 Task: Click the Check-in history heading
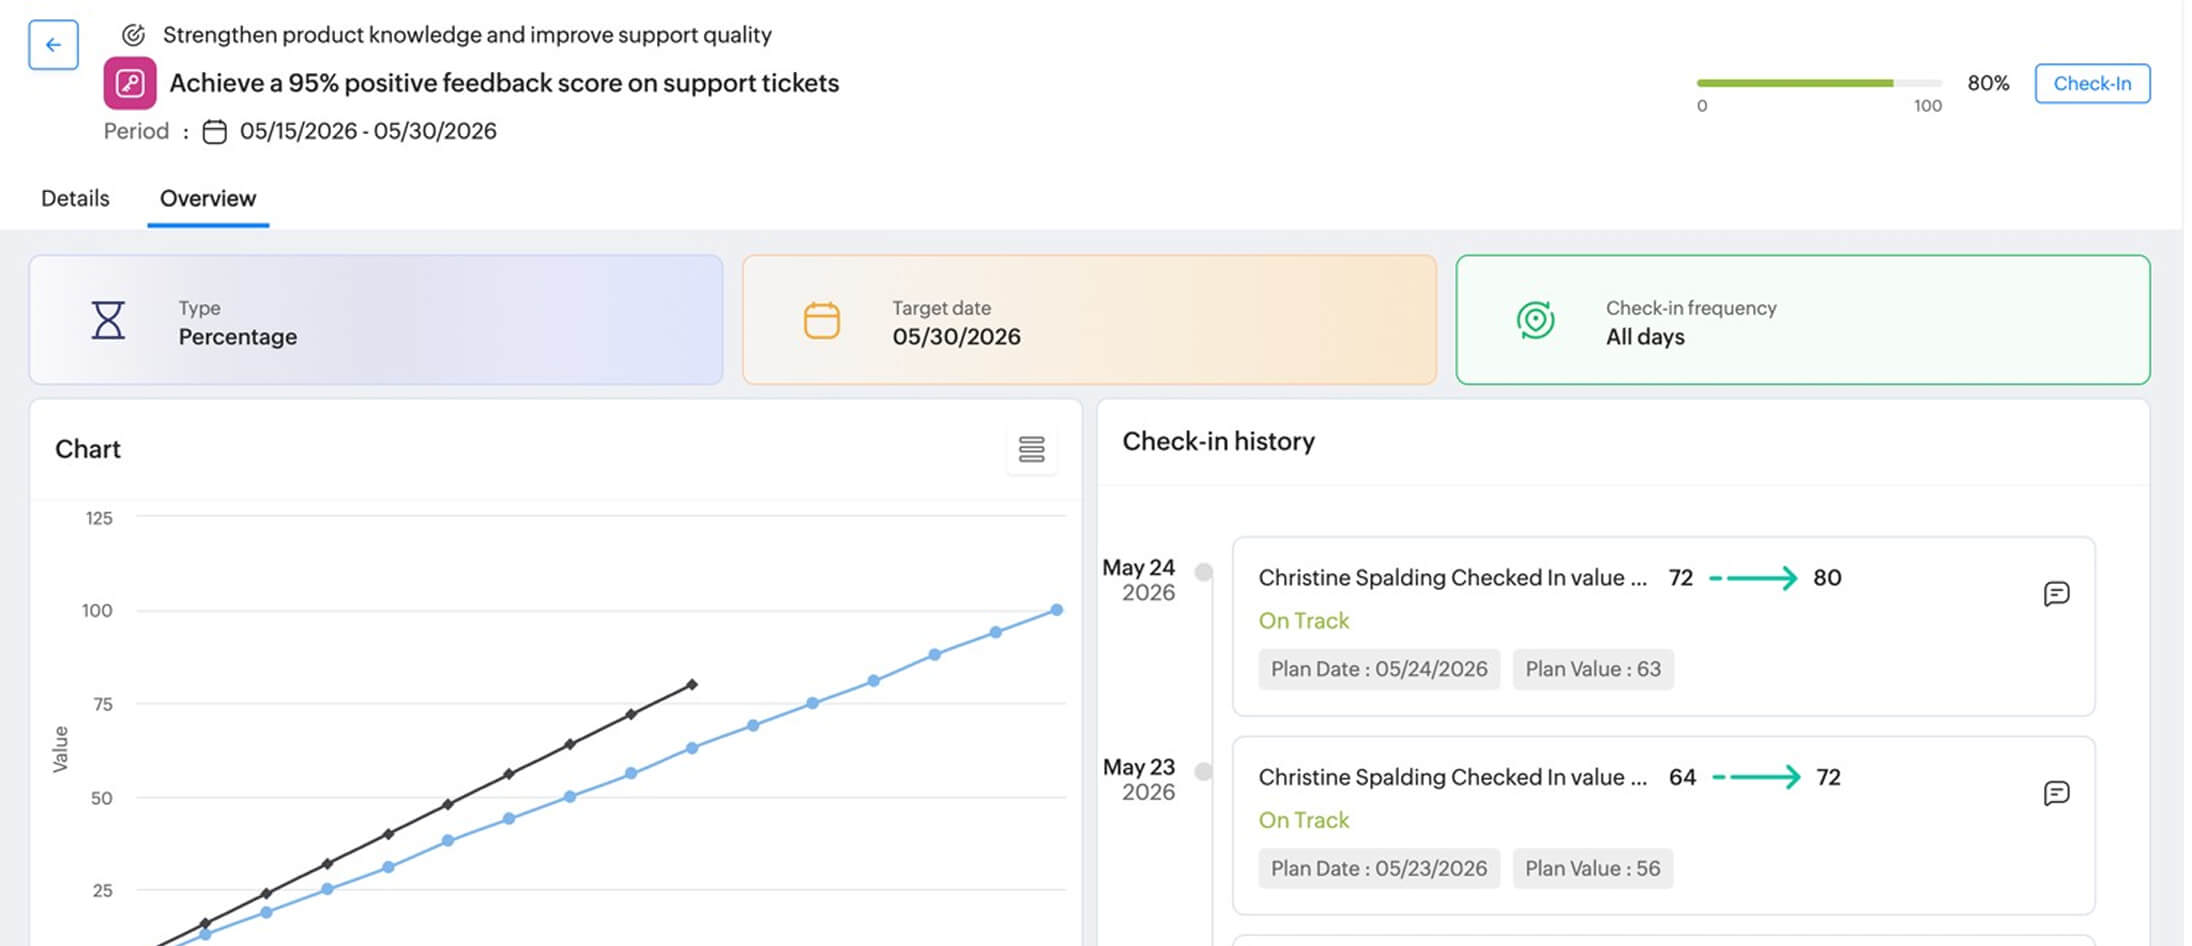[x=1218, y=441]
